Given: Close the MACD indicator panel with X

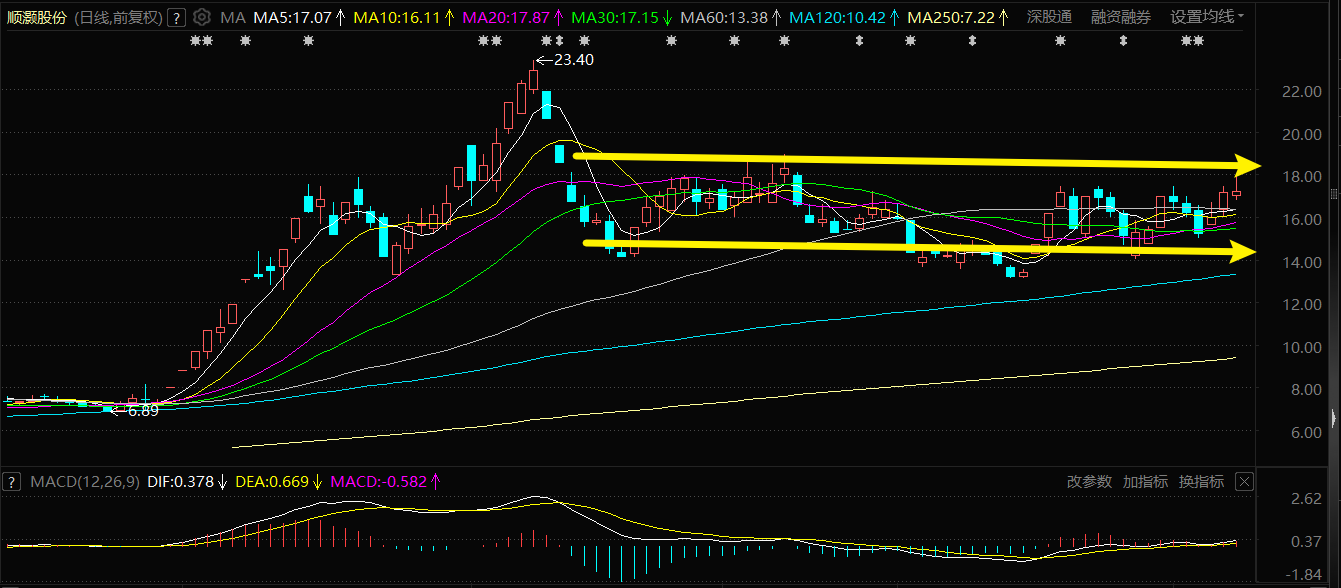Looking at the screenshot, I should pyautogui.click(x=1243, y=481).
